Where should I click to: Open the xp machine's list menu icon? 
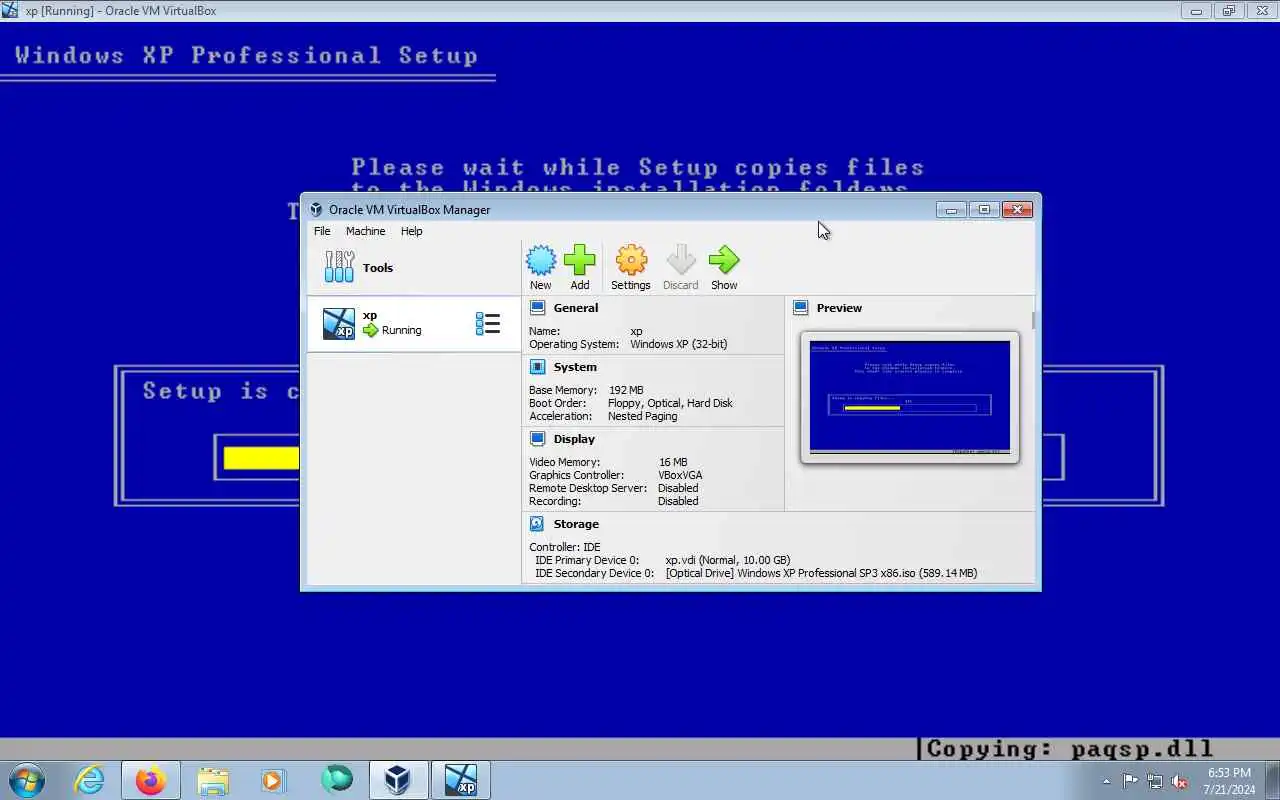click(488, 323)
